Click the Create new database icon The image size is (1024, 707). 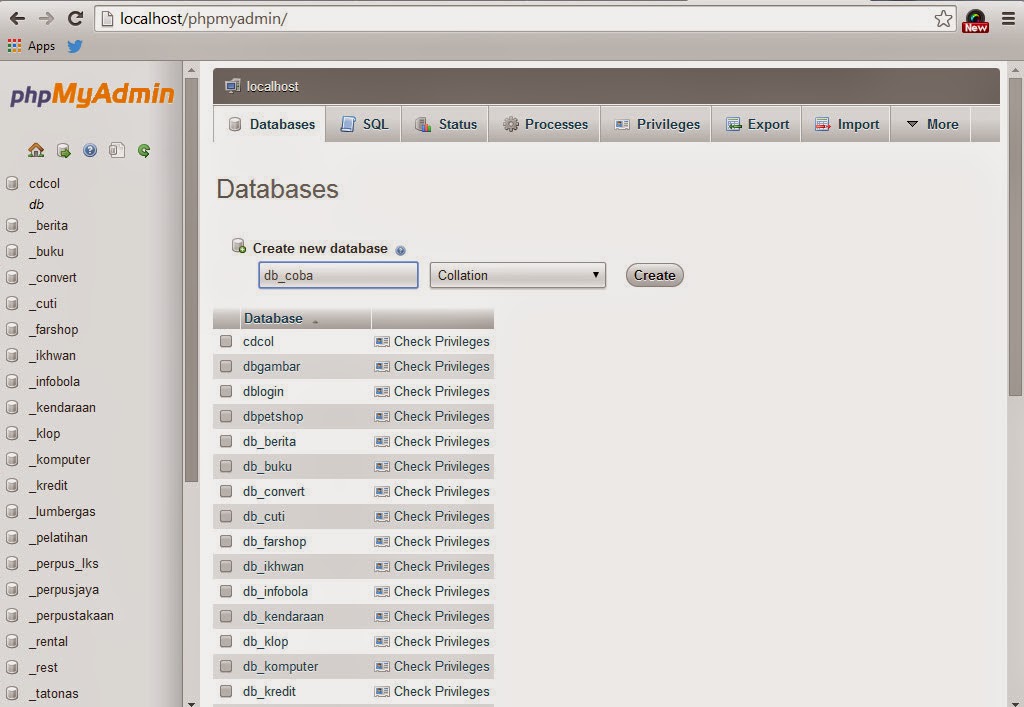[239, 245]
